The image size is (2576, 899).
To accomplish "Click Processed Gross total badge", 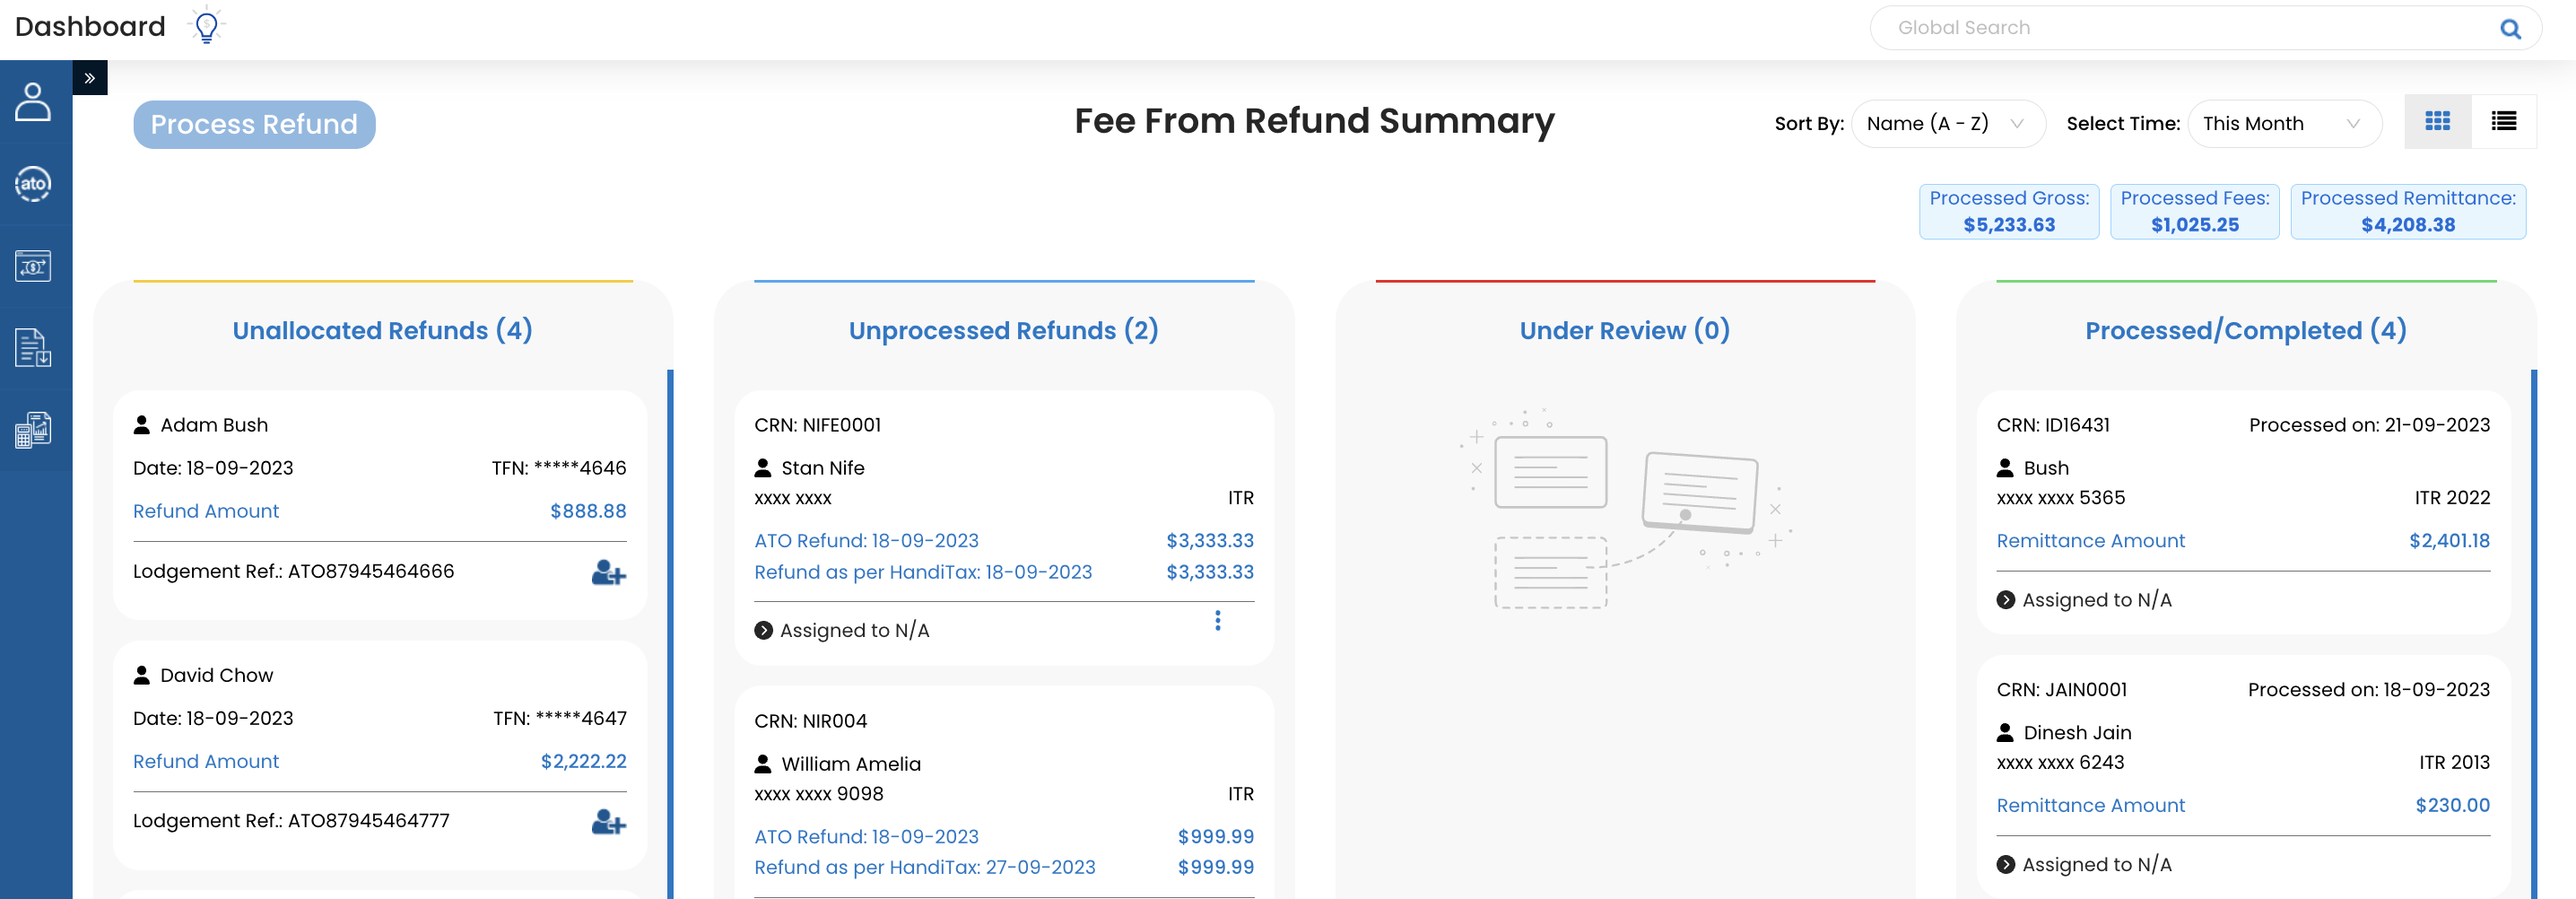I will tap(2009, 212).
